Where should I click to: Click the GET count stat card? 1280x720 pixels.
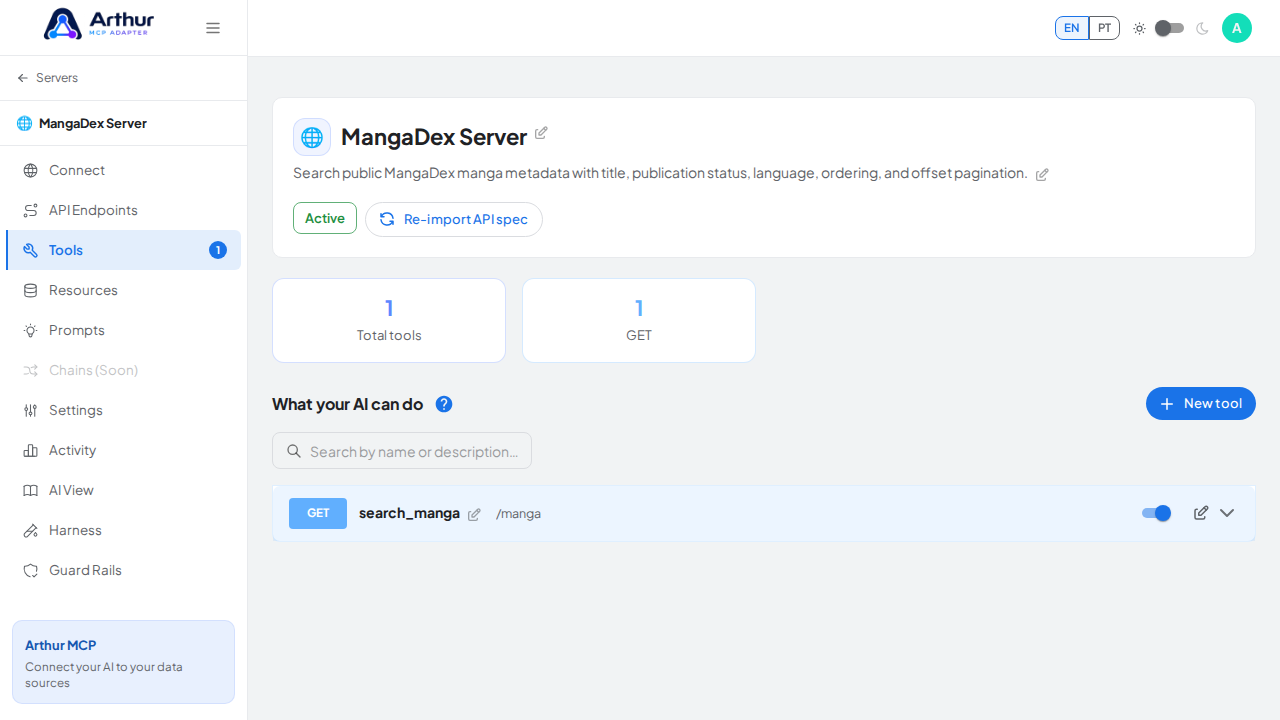click(639, 320)
